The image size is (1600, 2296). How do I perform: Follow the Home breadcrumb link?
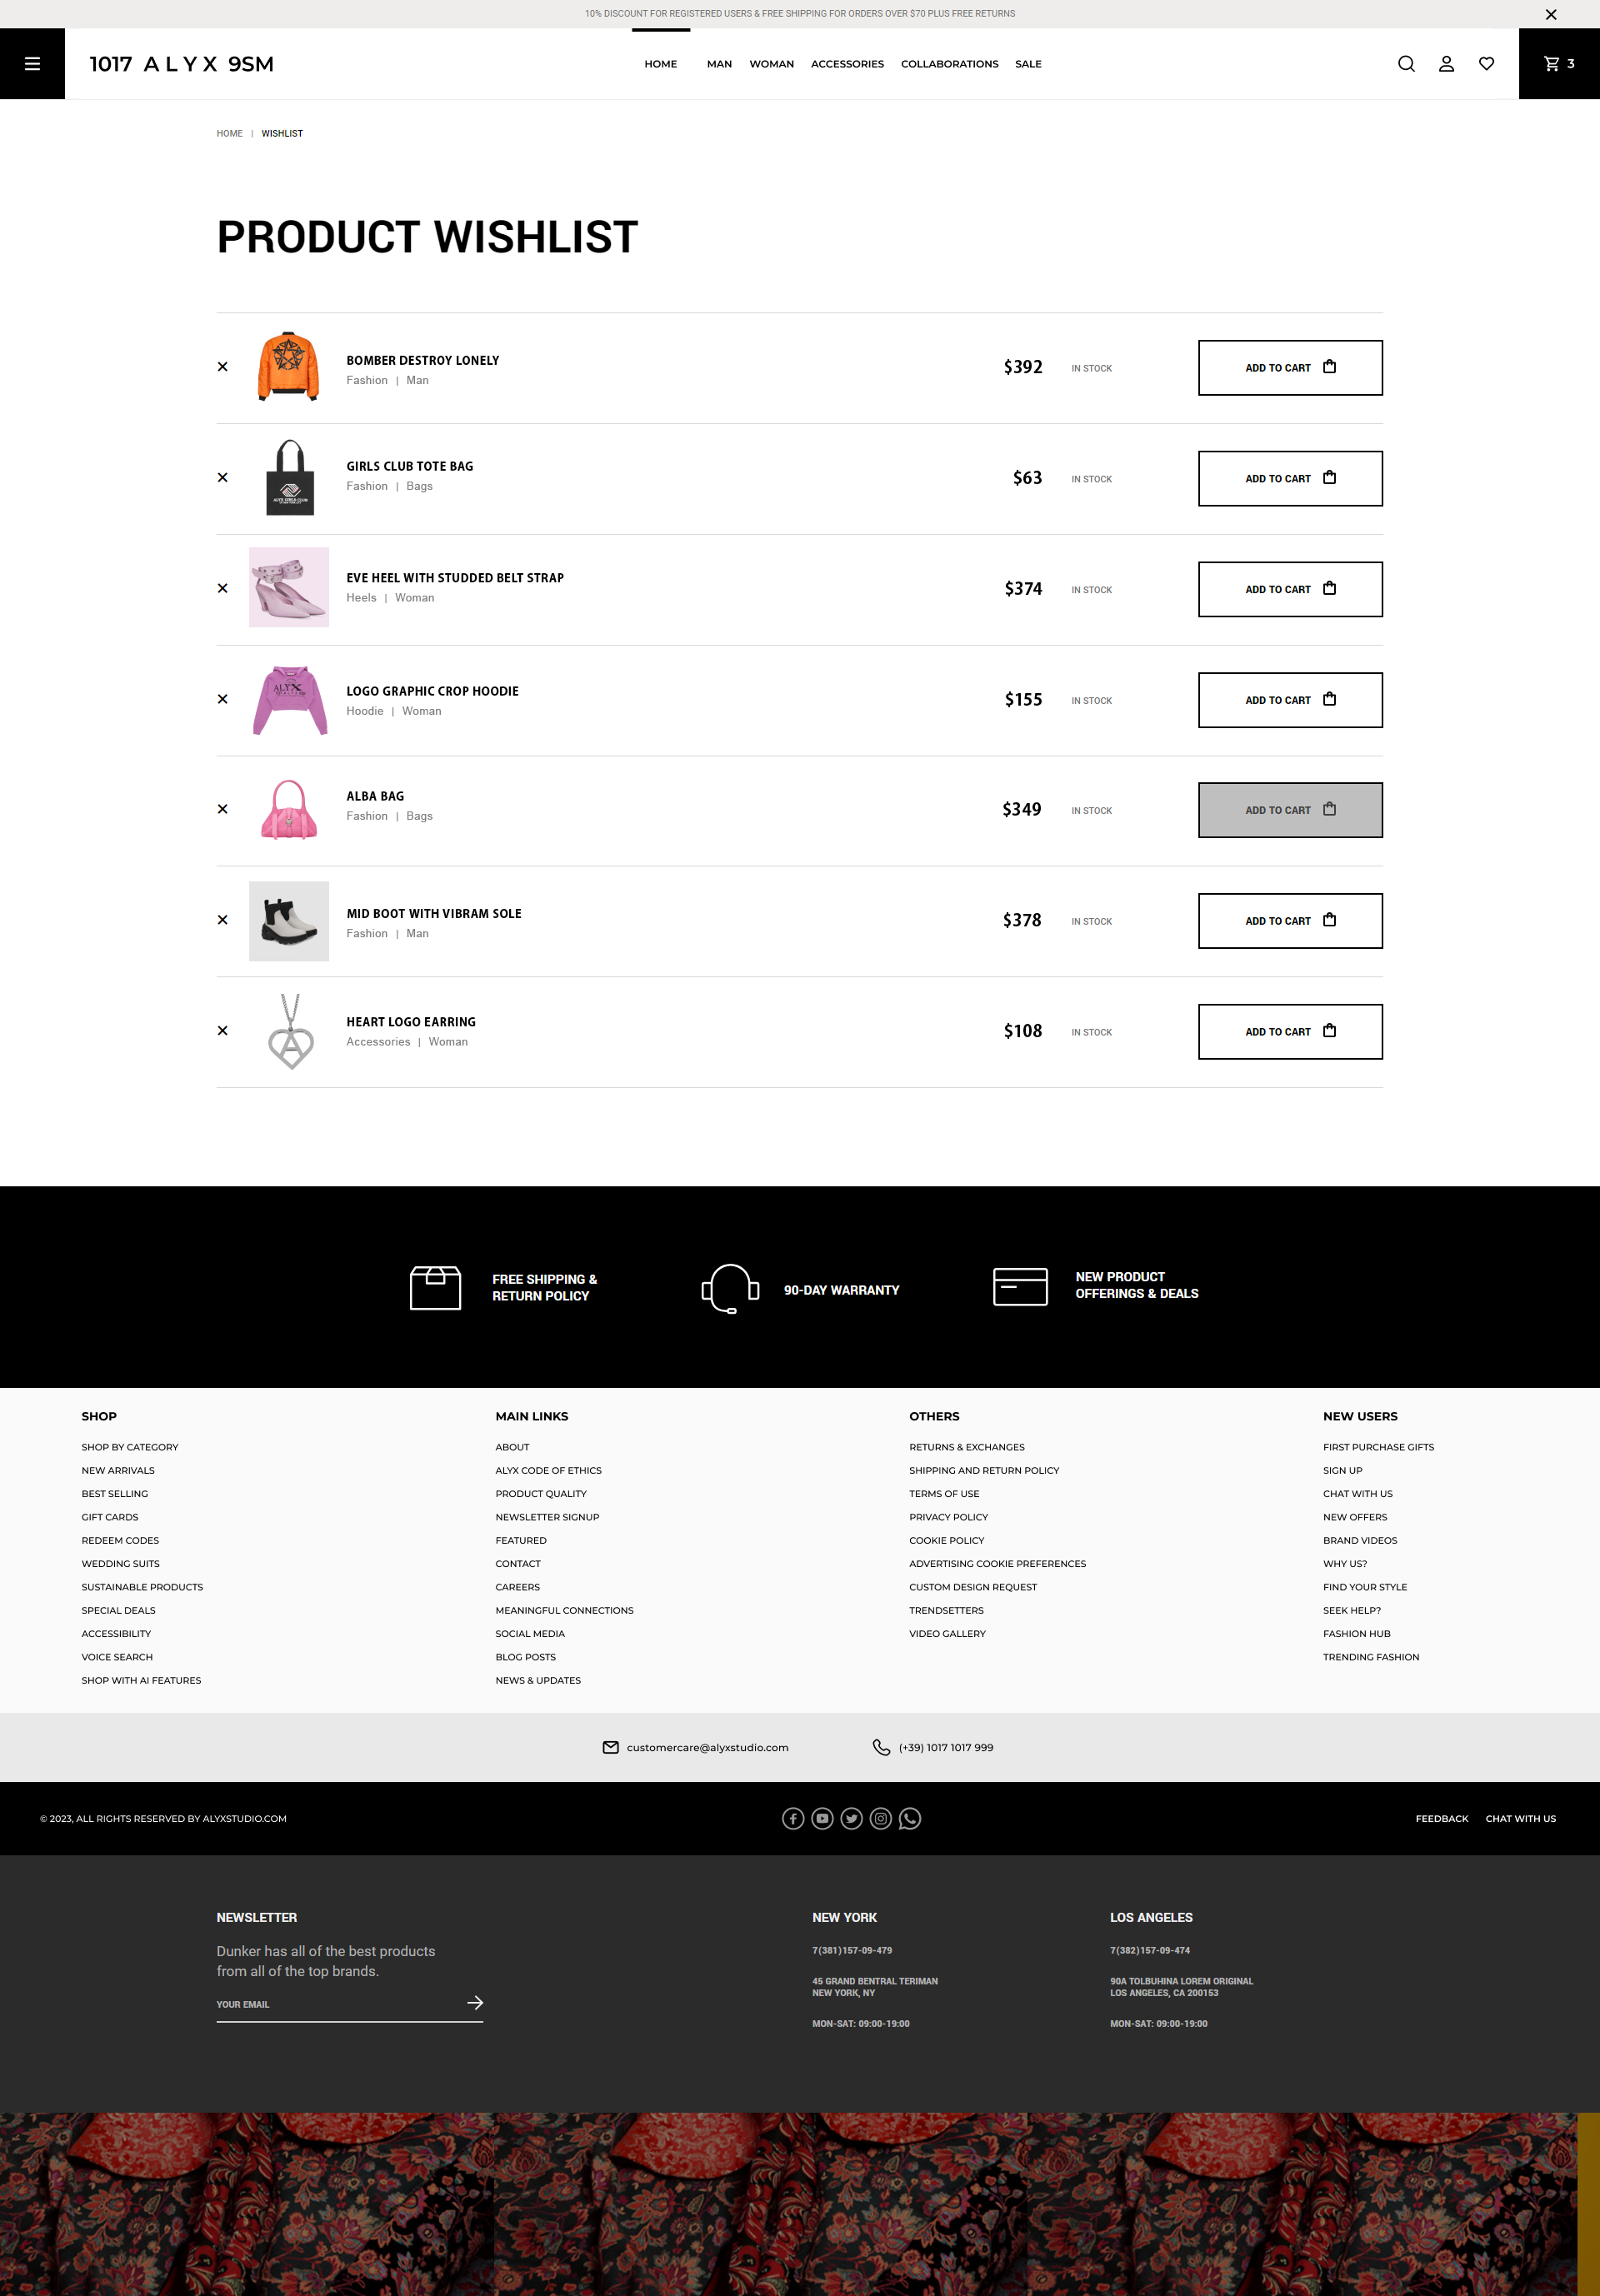click(x=229, y=134)
